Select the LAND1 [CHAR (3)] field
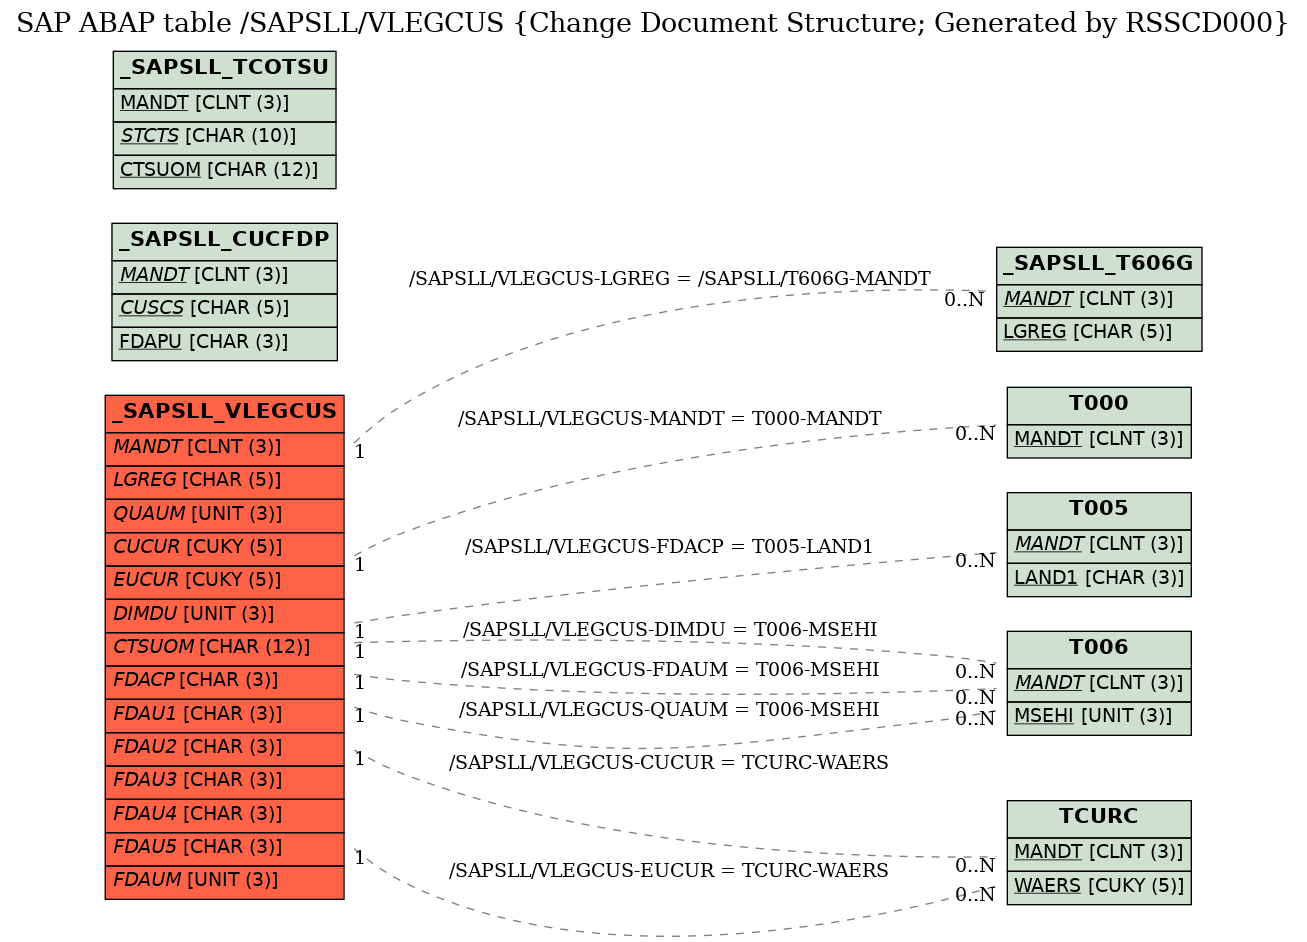Image resolution: width=1307 pixels, height=942 pixels. click(x=1099, y=579)
